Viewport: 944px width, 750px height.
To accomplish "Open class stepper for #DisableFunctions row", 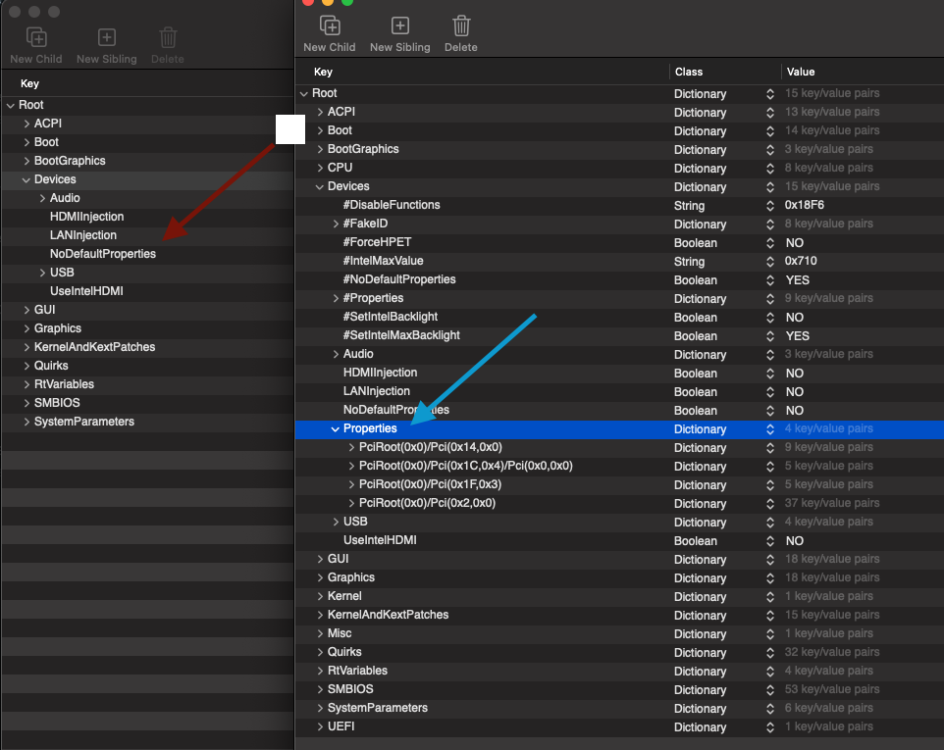I will click(x=770, y=206).
